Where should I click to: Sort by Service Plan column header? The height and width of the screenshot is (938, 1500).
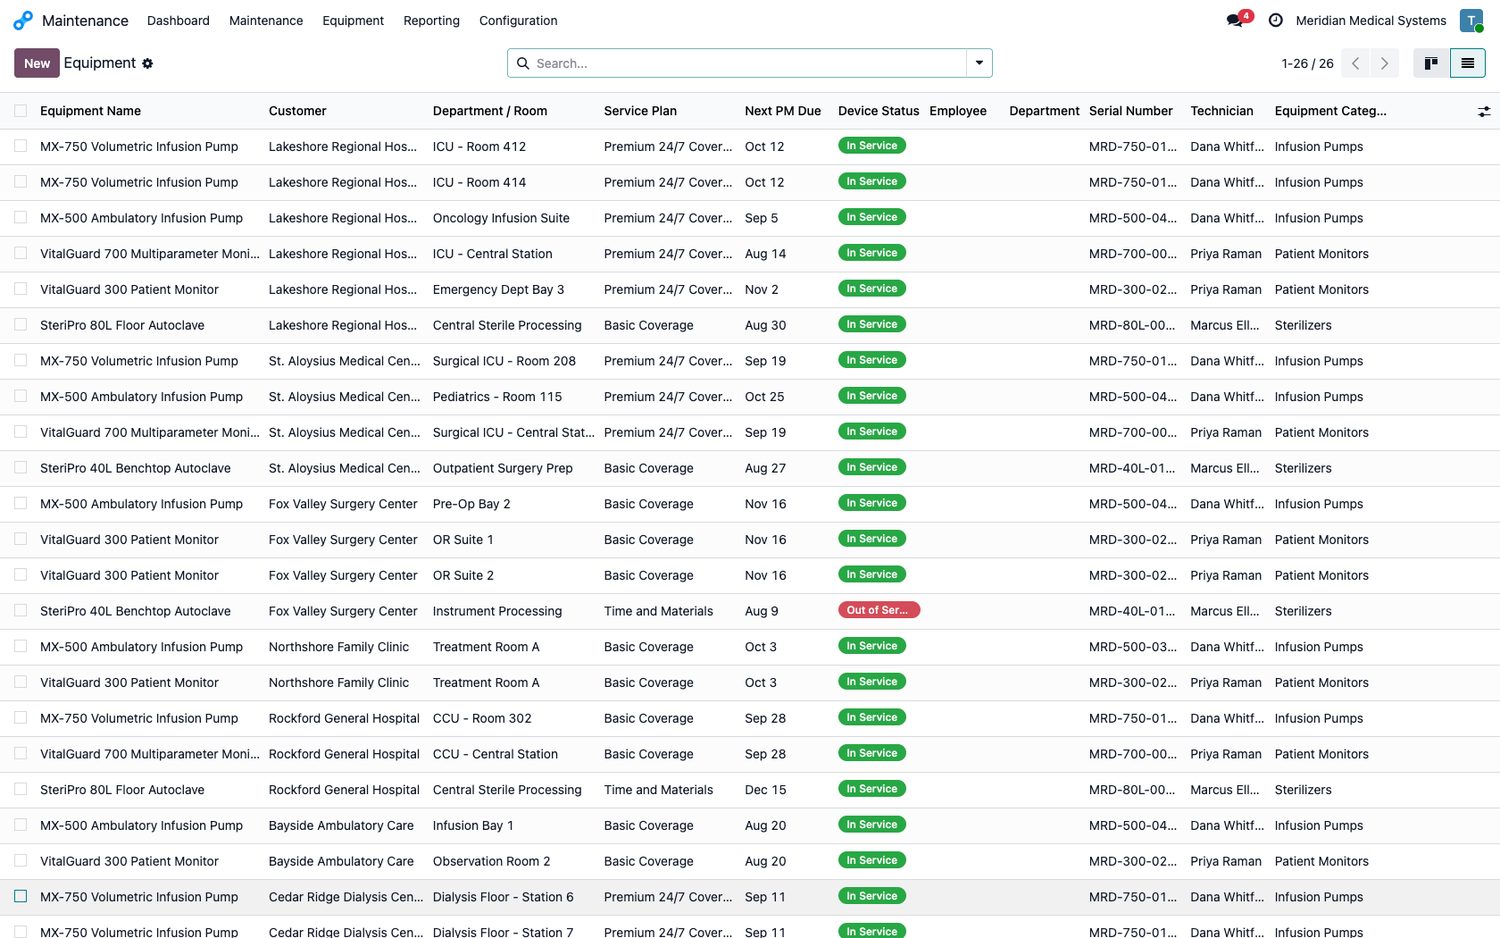[640, 111]
